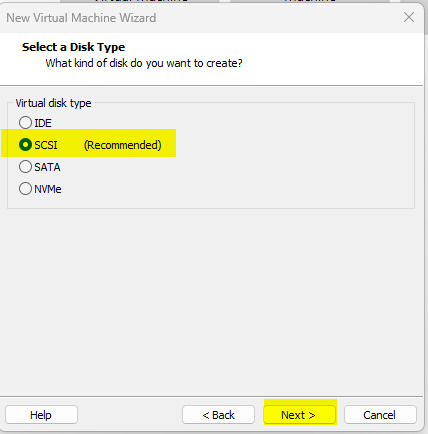
Task: Proceed with the Next button
Action: [299, 415]
